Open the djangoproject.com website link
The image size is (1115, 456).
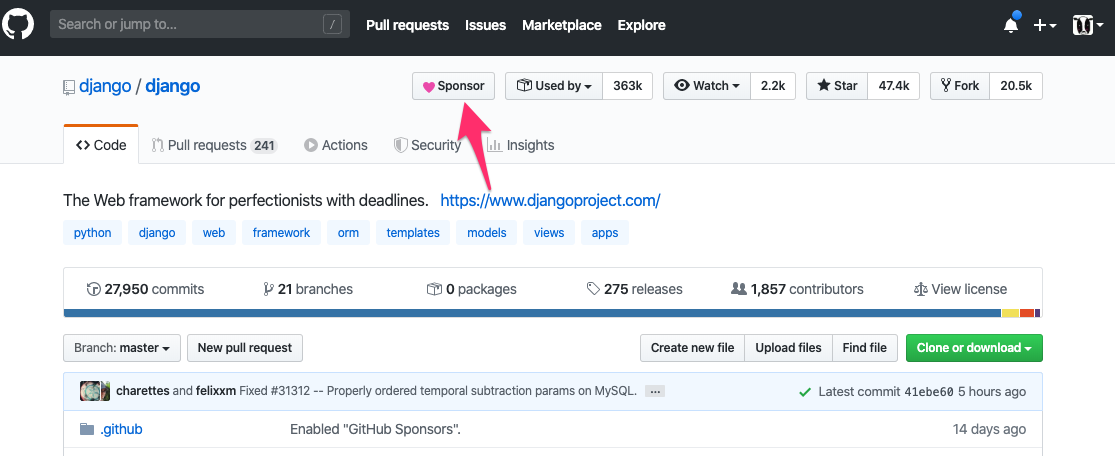pos(550,201)
